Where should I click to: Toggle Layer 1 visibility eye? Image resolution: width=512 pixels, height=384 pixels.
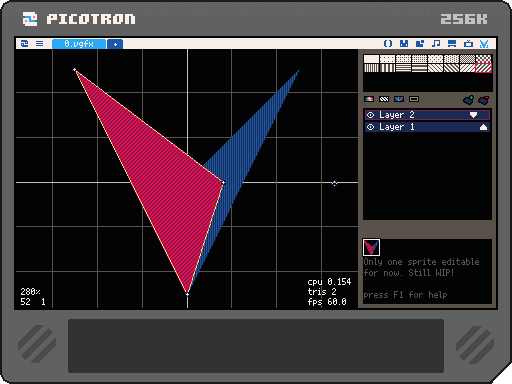click(370, 127)
